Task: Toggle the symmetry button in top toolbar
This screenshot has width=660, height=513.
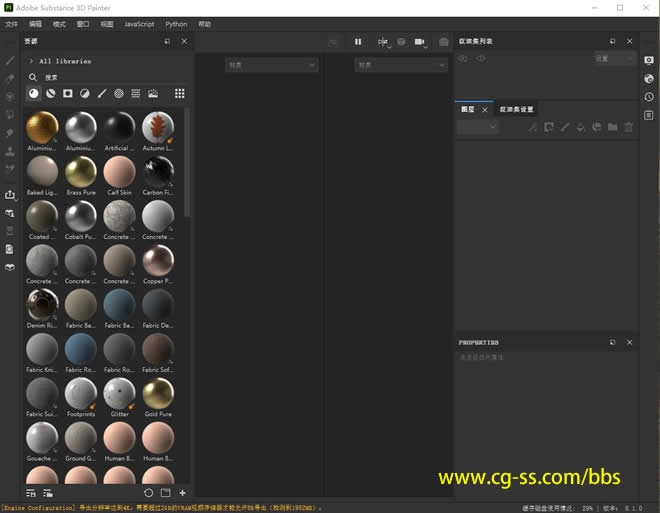Action: coord(382,42)
